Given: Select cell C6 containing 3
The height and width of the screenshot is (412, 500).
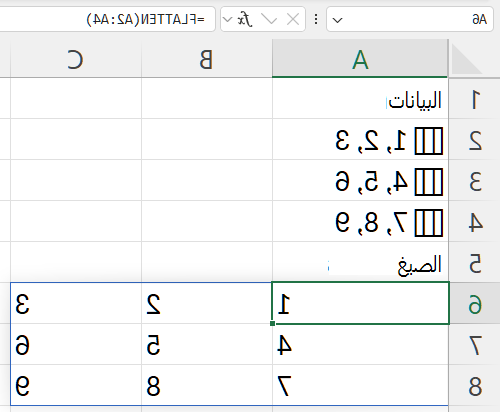Looking at the screenshot, I should click(x=76, y=303).
